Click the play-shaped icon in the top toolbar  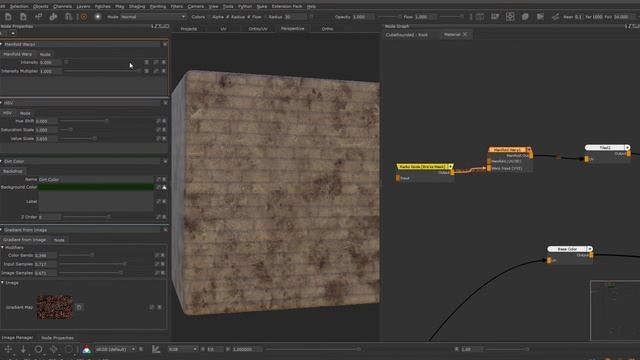click(x=540, y=17)
